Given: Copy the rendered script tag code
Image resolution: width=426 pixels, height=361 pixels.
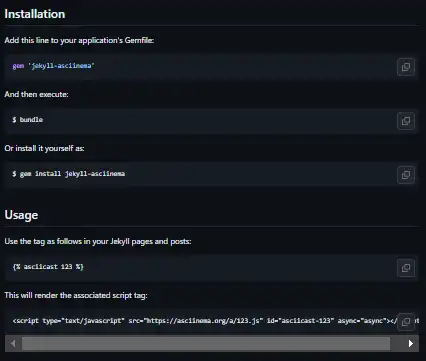Looking at the screenshot, I should point(406,322).
